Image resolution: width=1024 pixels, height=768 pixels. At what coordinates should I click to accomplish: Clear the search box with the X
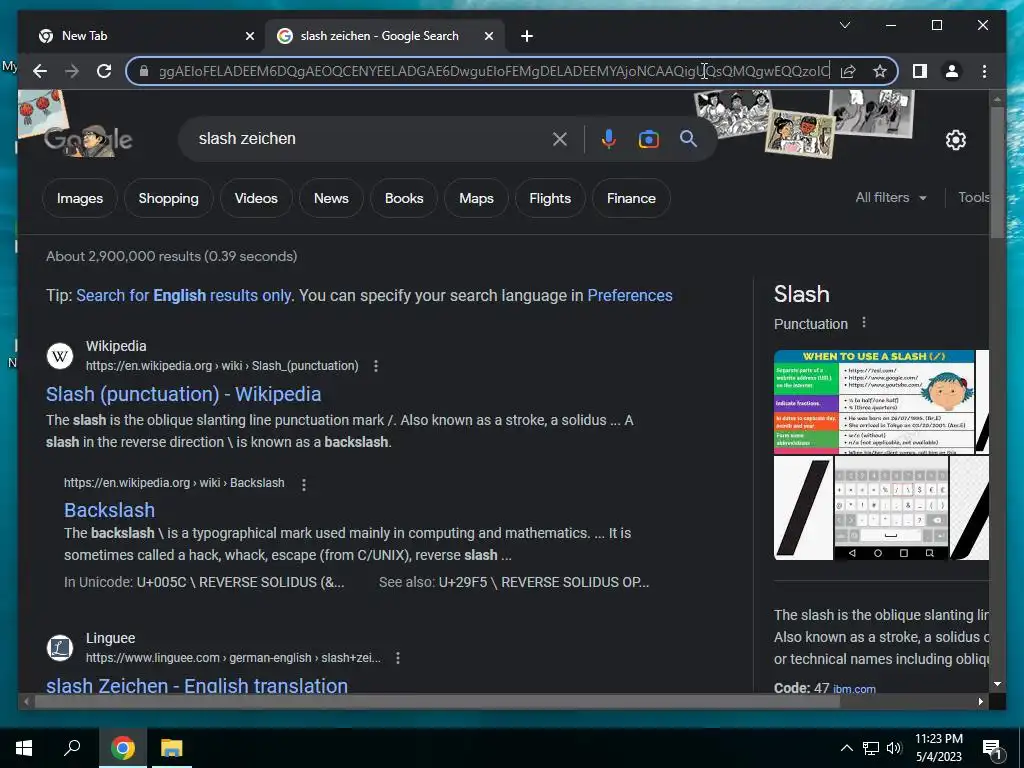point(560,139)
